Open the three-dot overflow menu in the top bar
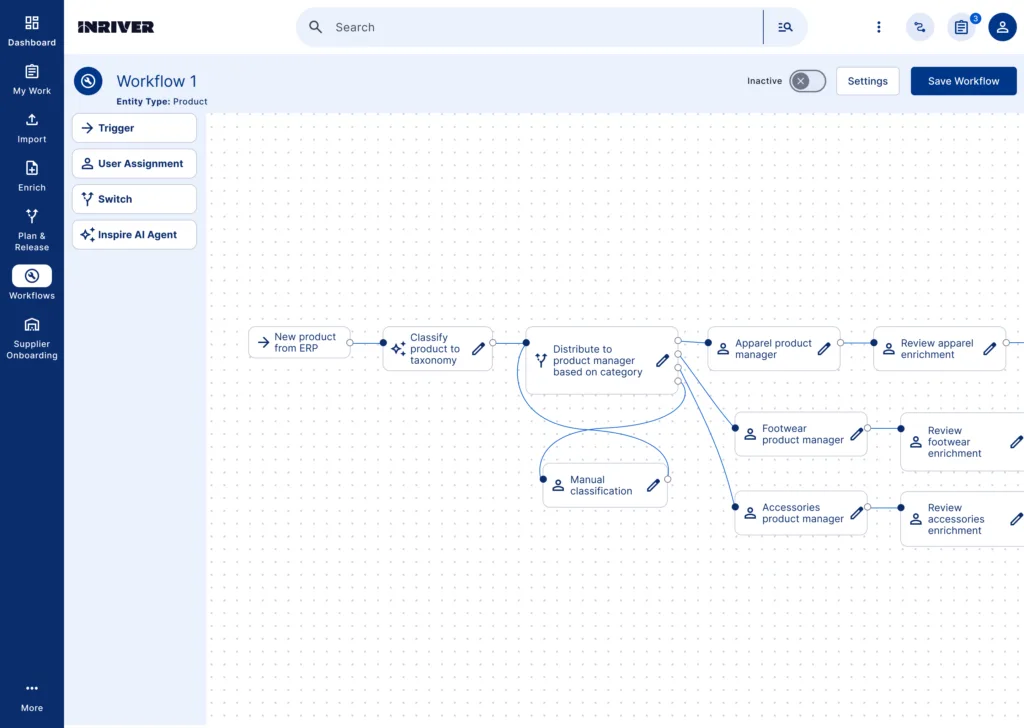This screenshot has height=728, width=1024. (x=879, y=27)
